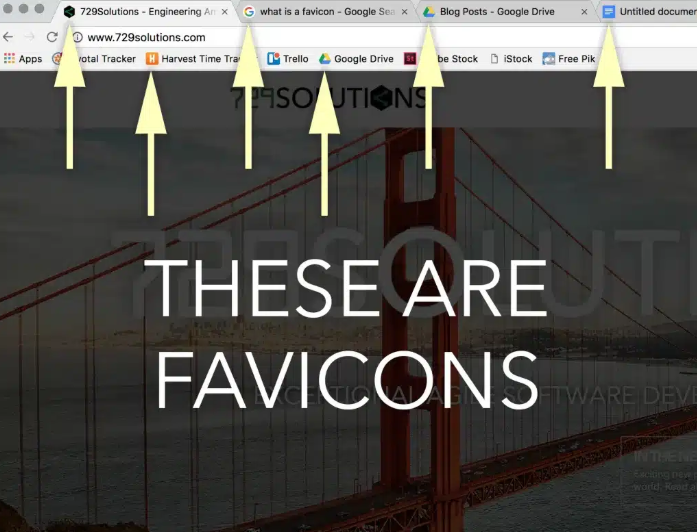The width and height of the screenshot is (697, 532).
Task: Switch to the 729Solutions Engineering tab
Action: point(147,12)
